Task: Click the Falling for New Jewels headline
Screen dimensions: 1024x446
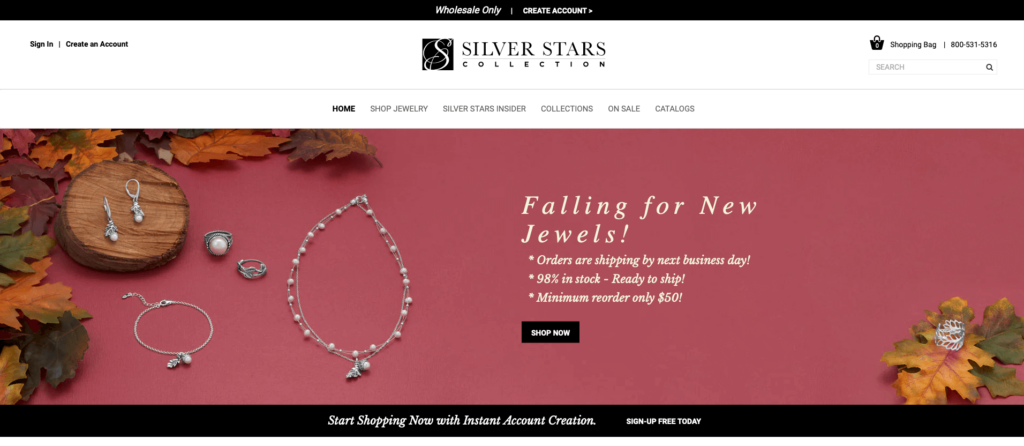Action: (639, 219)
